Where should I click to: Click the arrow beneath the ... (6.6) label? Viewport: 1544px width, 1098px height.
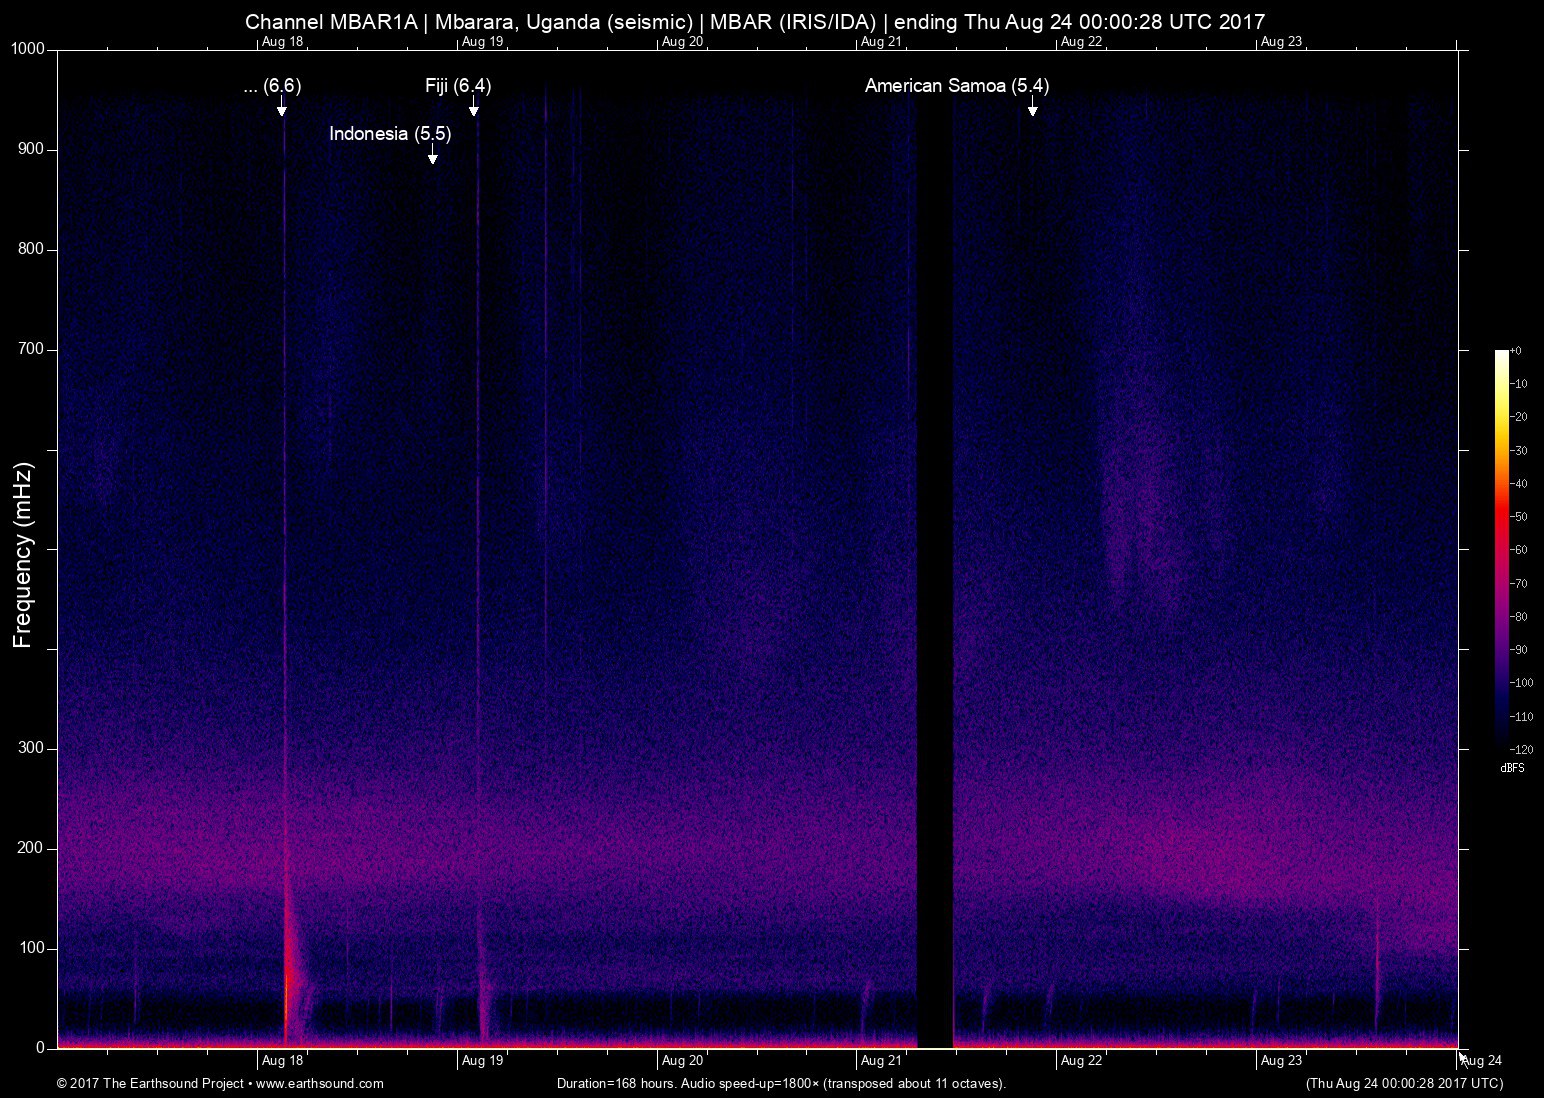pos(282,107)
